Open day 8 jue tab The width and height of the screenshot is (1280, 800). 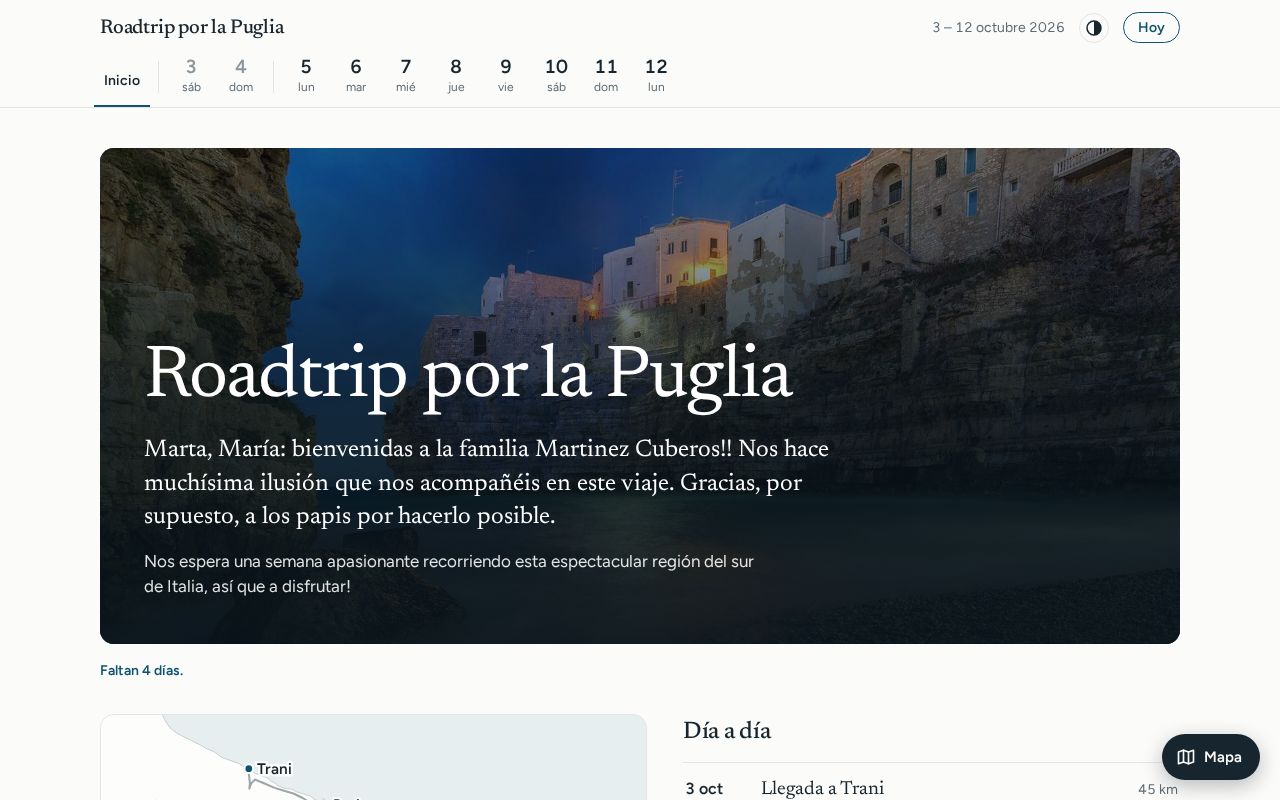coord(456,75)
